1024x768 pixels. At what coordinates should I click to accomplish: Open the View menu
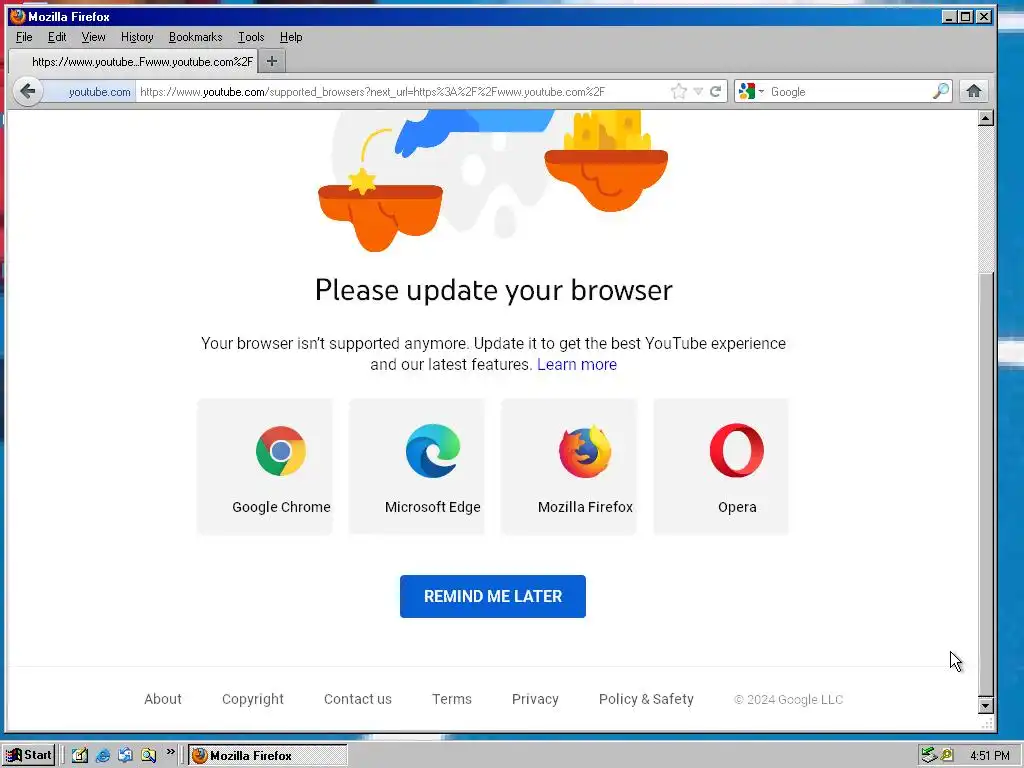tap(93, 37)
